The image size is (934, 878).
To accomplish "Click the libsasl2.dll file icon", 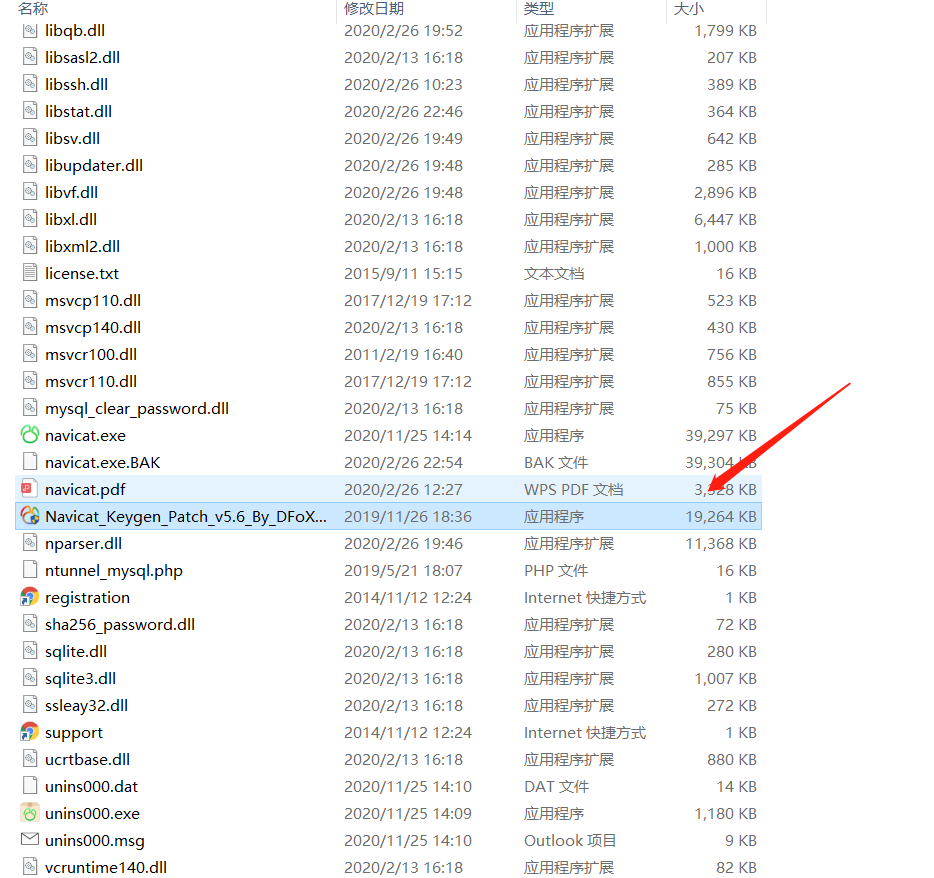I will tap(30, 57).
